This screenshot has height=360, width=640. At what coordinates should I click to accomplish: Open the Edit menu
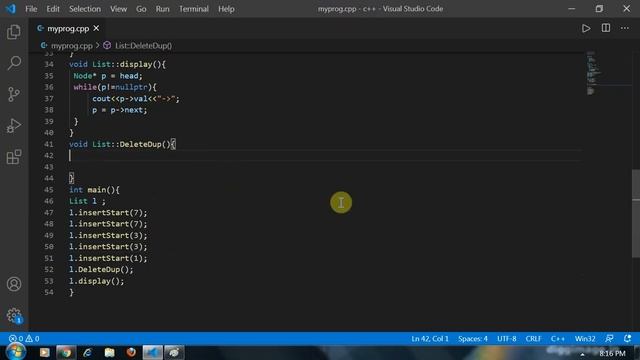53,9
